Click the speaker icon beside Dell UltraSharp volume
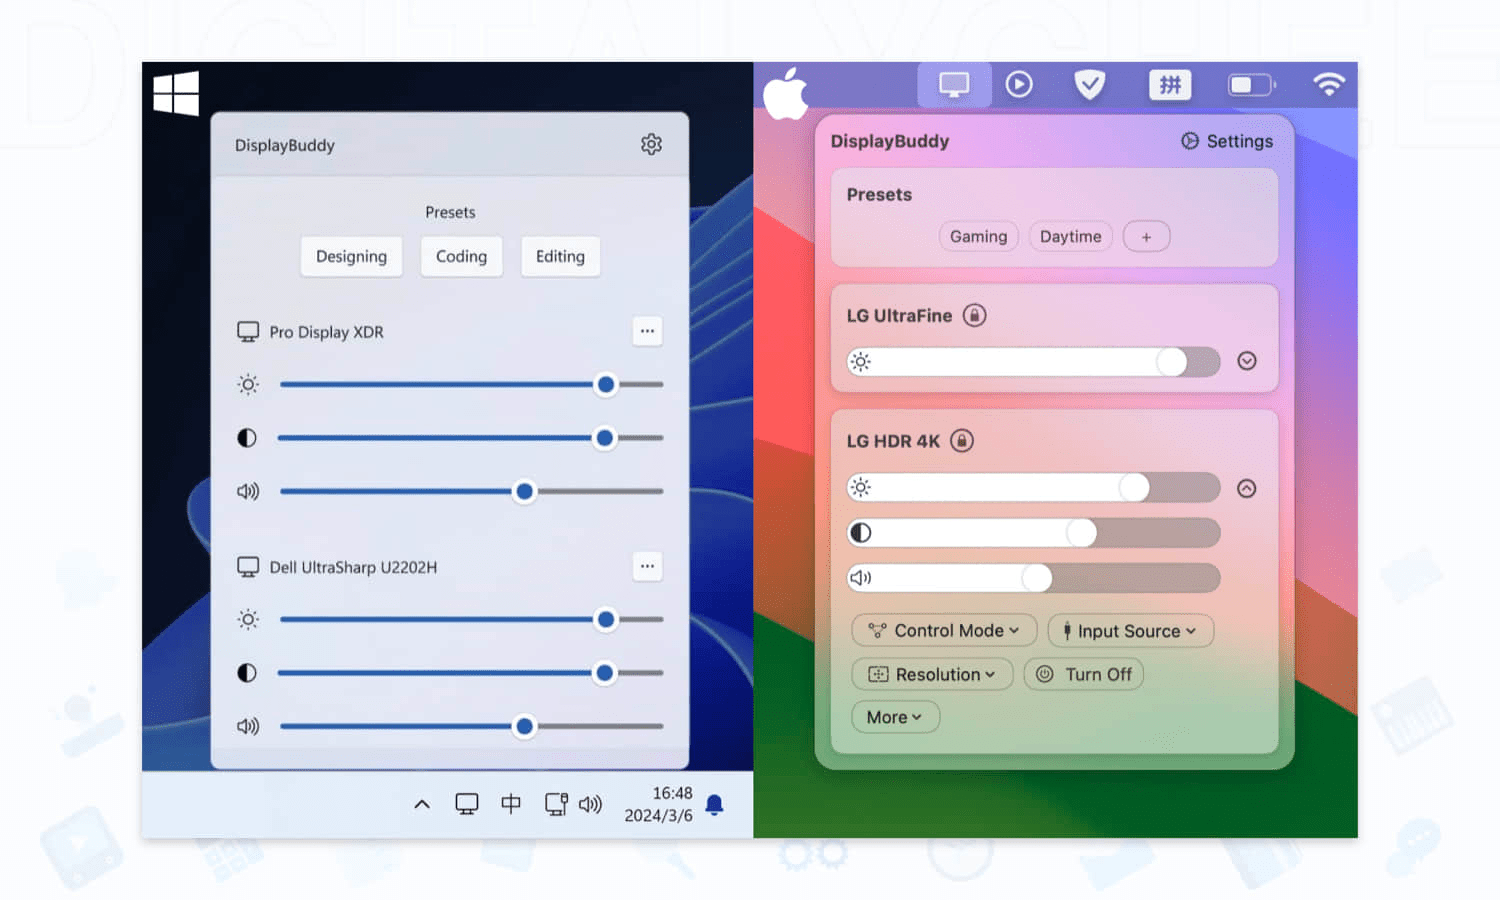The width and height of the screenshot is (1500, 900). pos(246,726)
